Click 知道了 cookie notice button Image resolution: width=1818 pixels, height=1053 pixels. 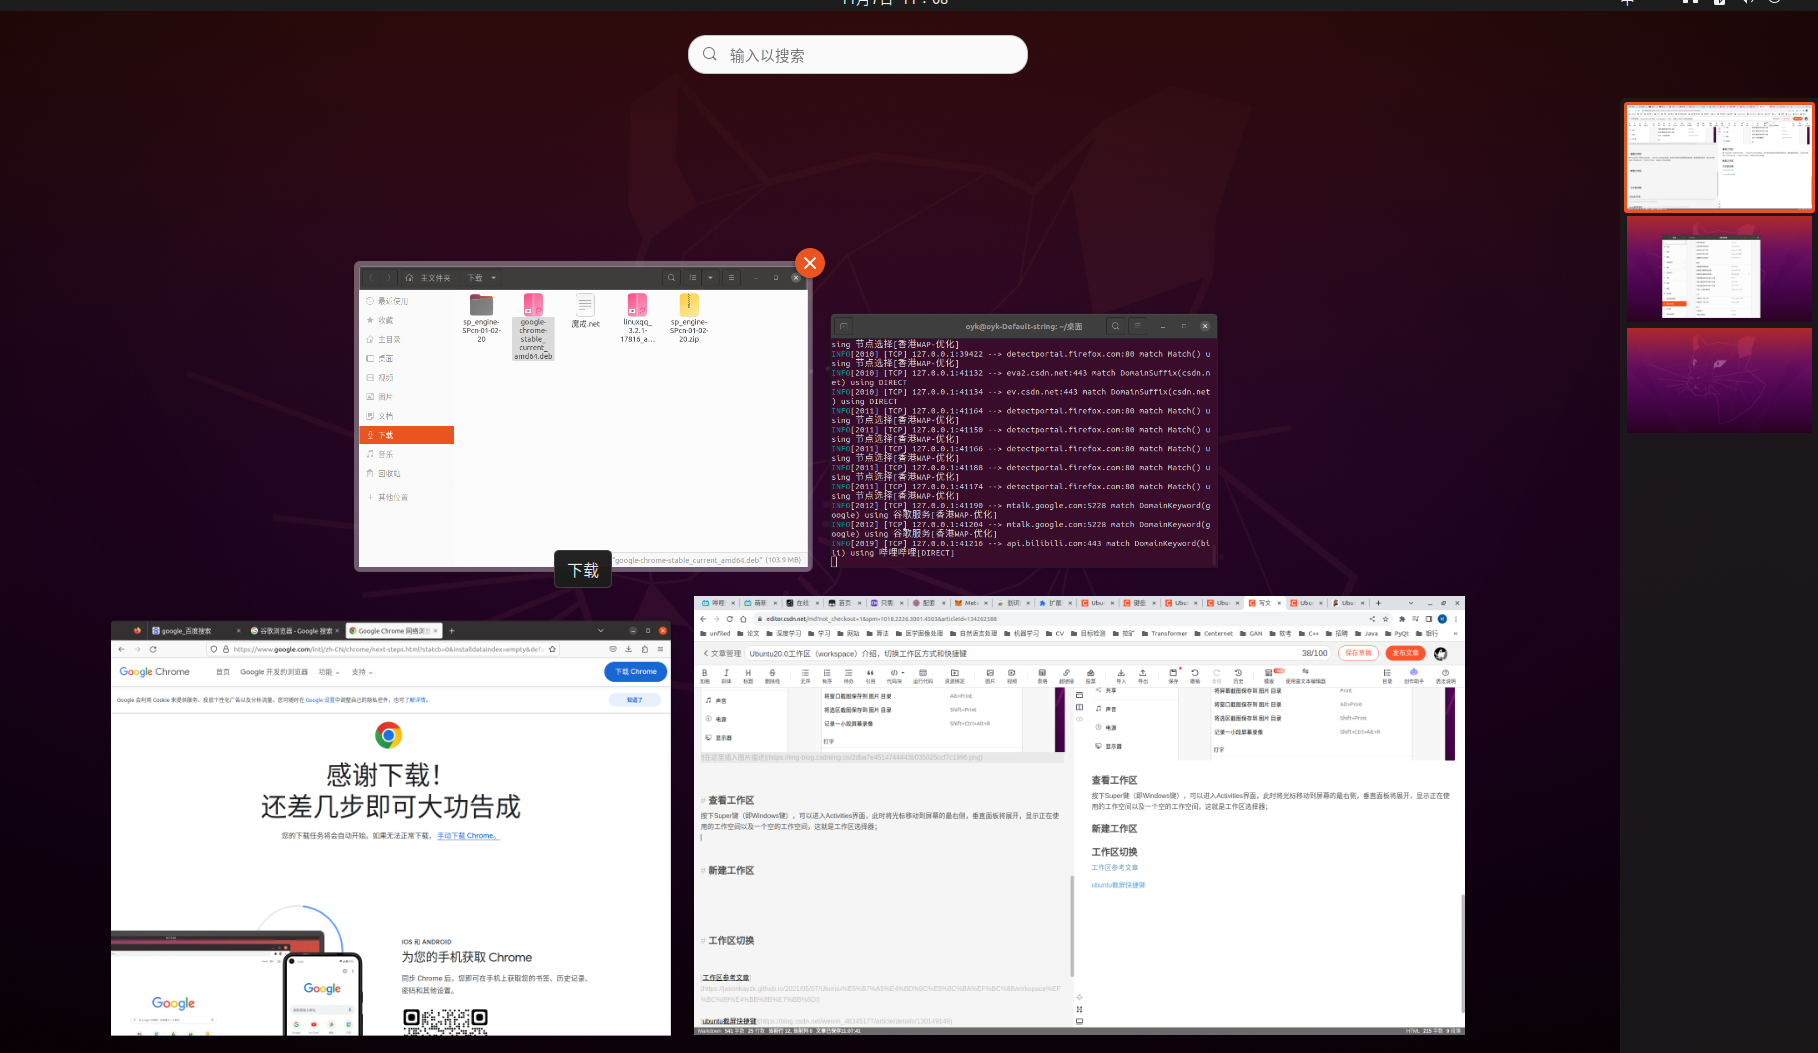click(635, 700)
